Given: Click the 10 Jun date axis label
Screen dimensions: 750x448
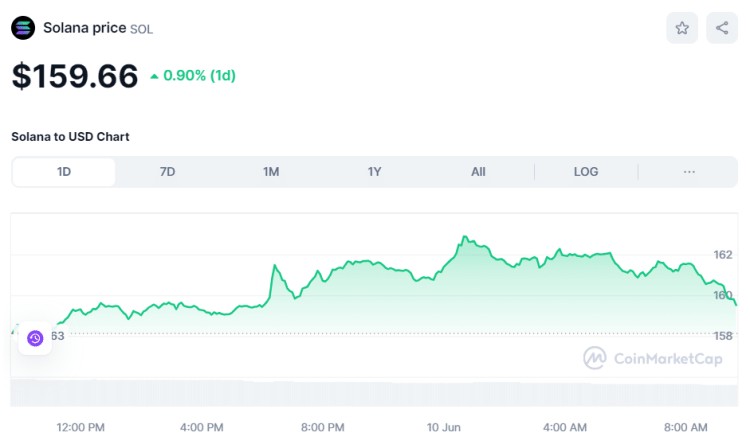Looking at the screenshot, I should click(443, 427).
